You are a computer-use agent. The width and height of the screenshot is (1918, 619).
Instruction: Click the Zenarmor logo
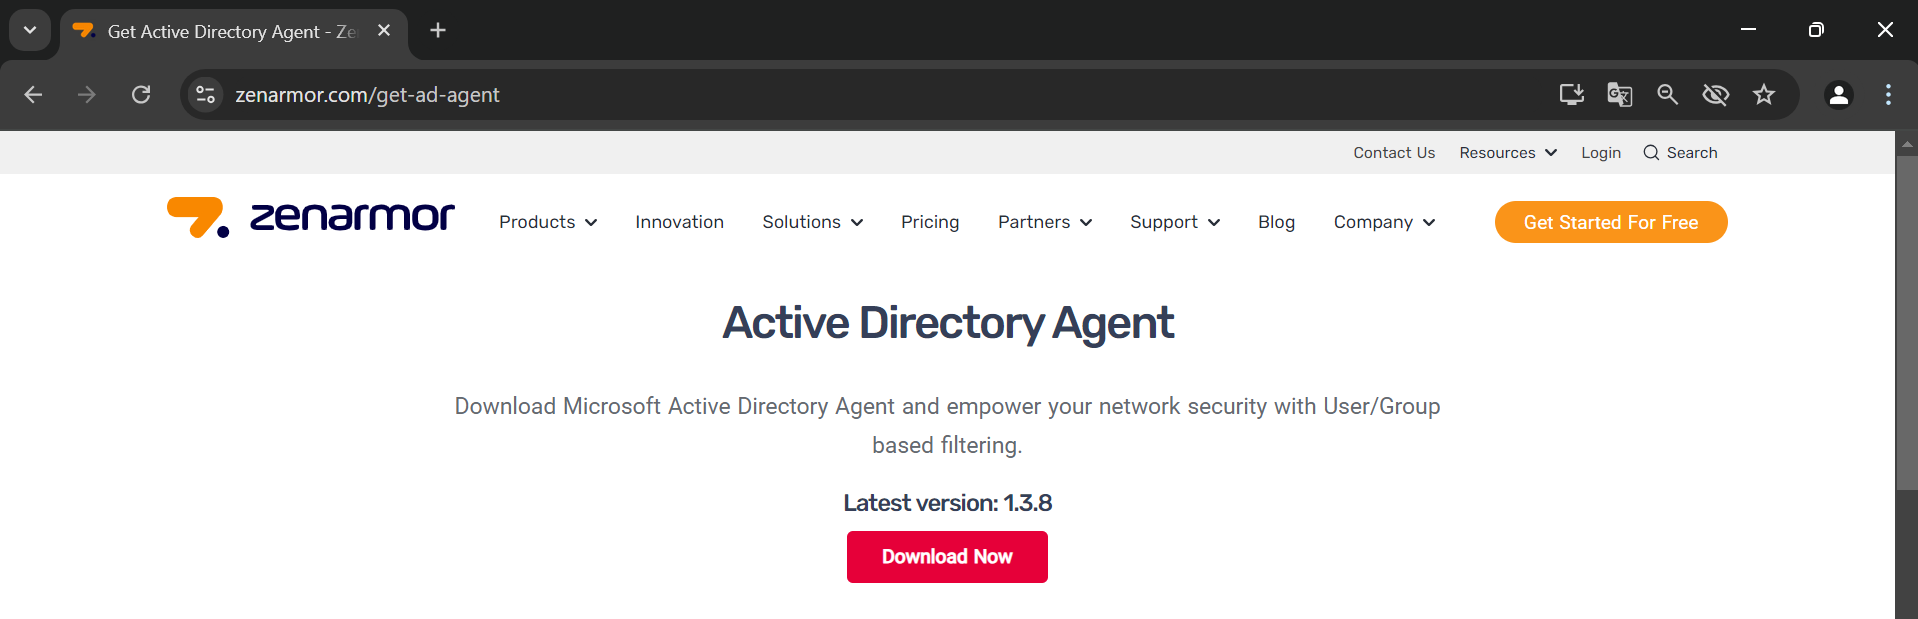point(311,217)
